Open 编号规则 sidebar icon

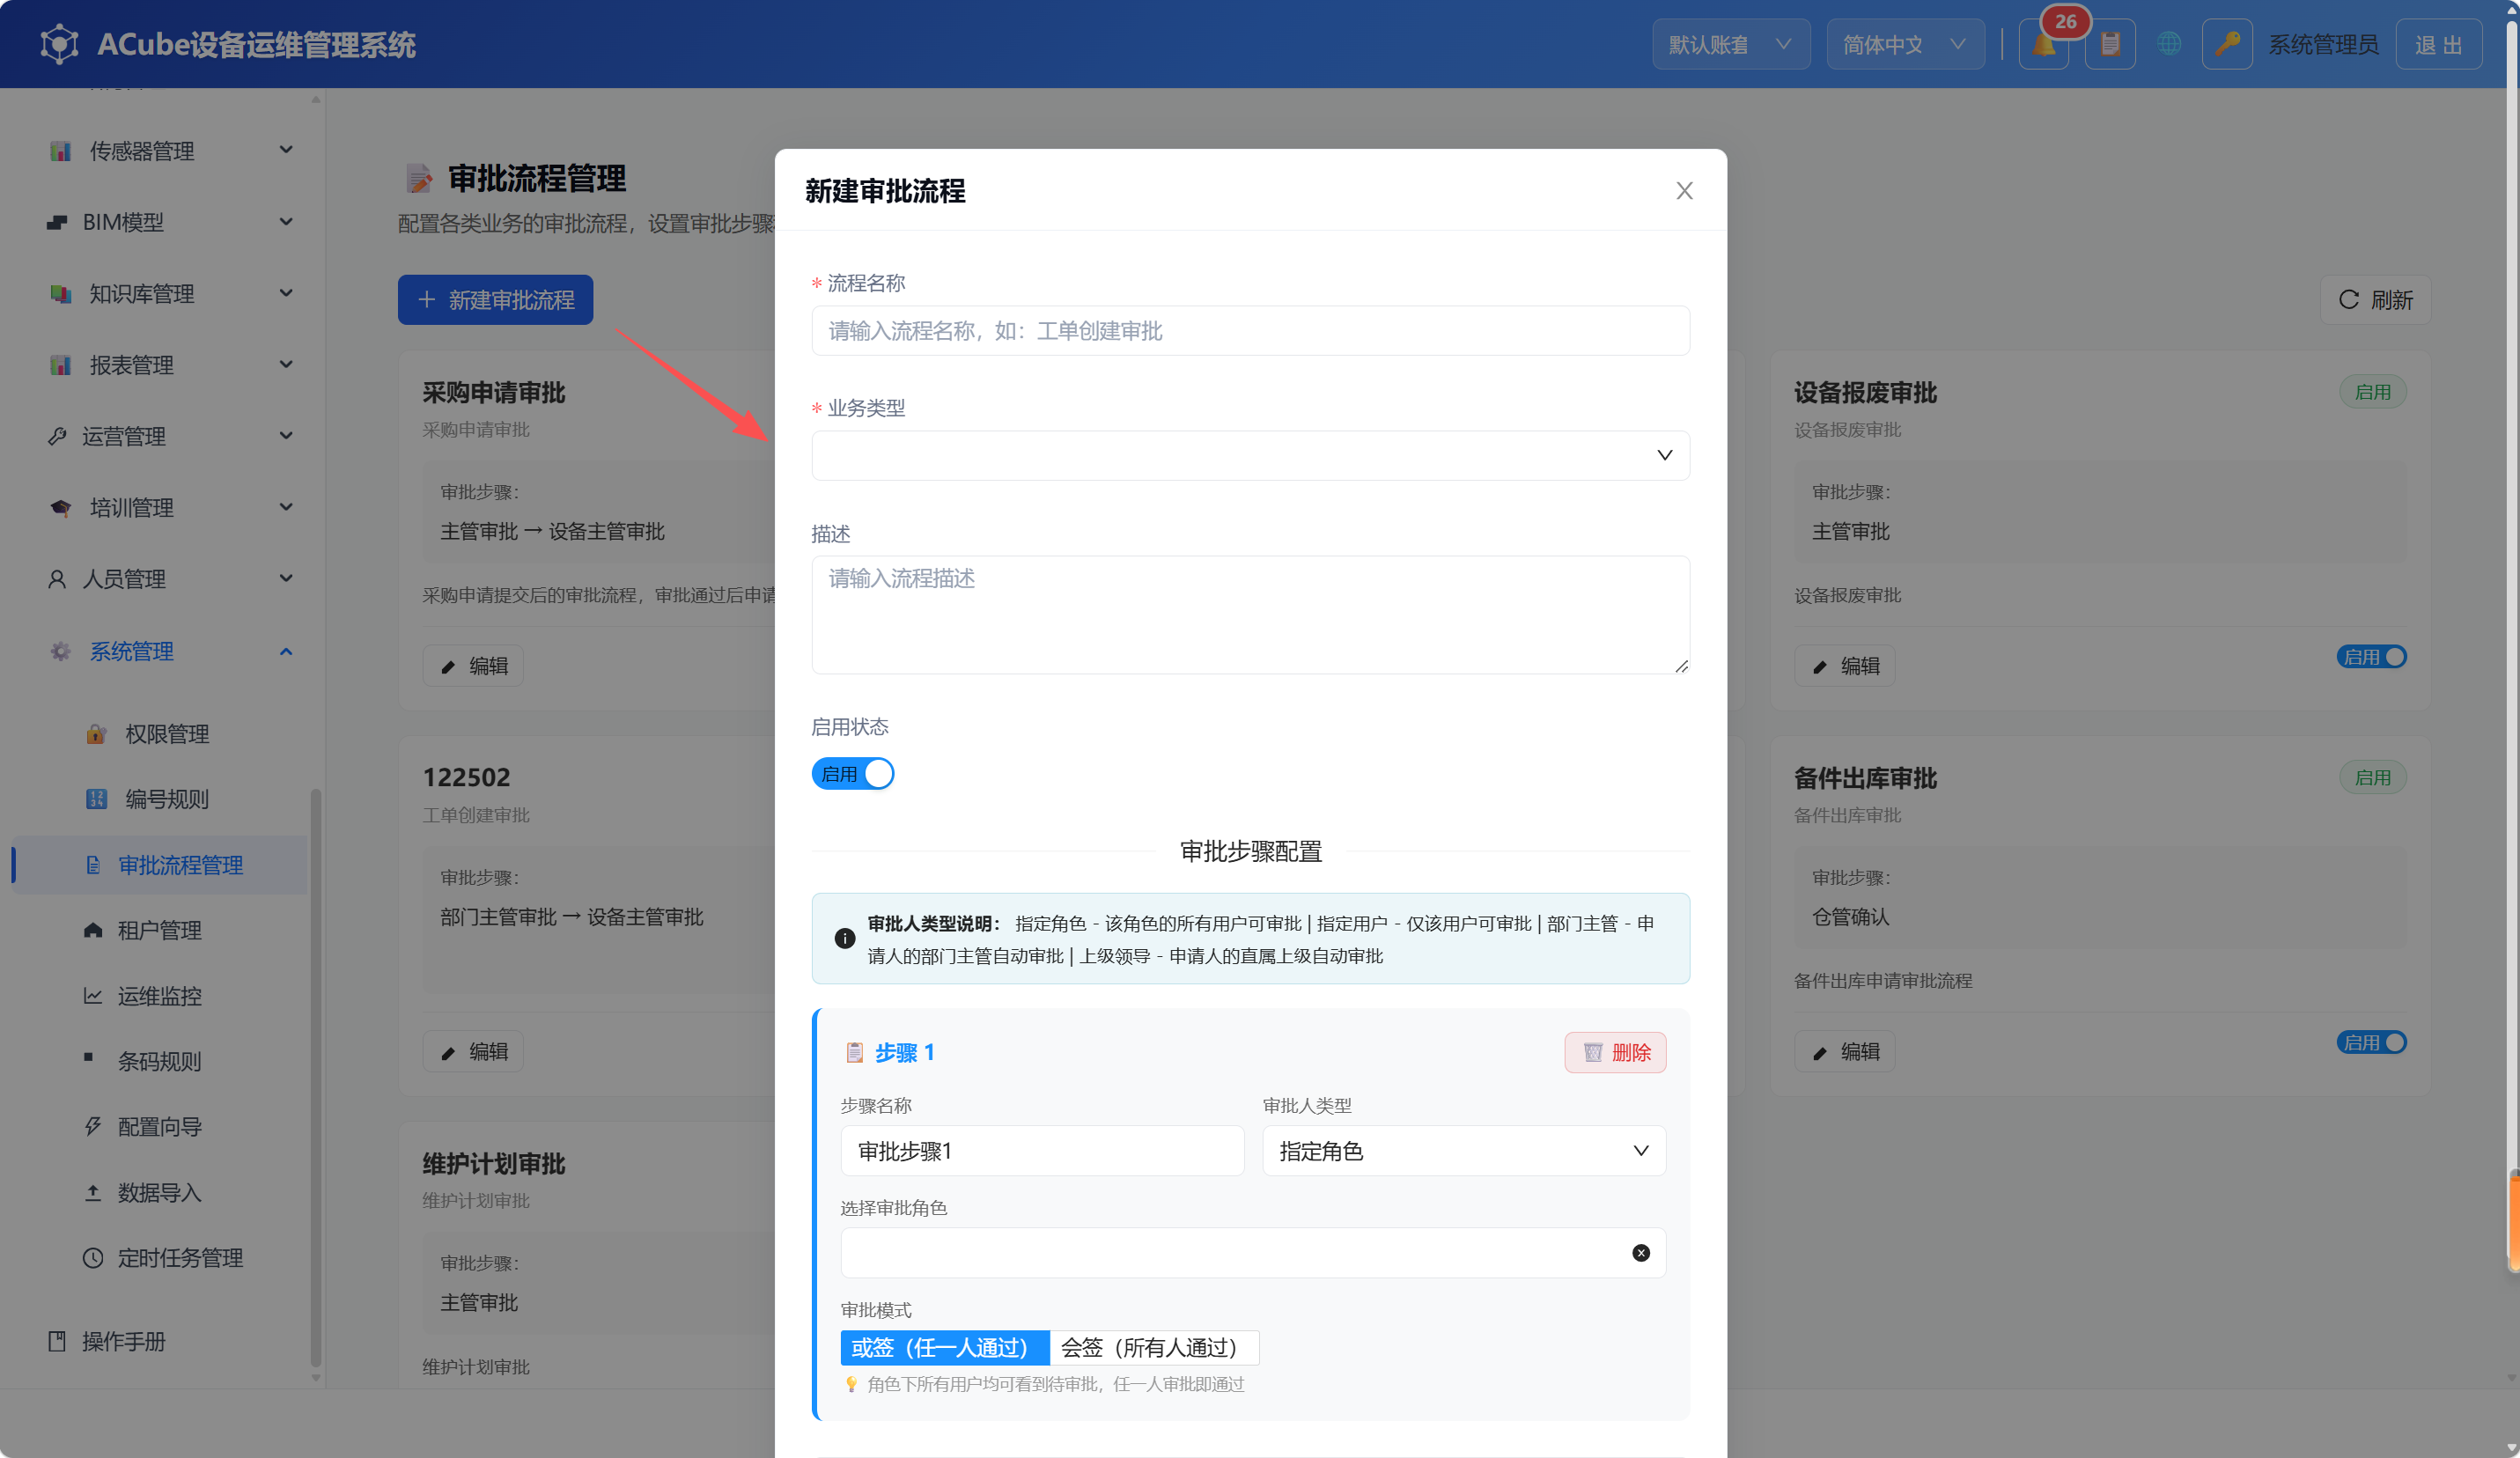(96, 799)
